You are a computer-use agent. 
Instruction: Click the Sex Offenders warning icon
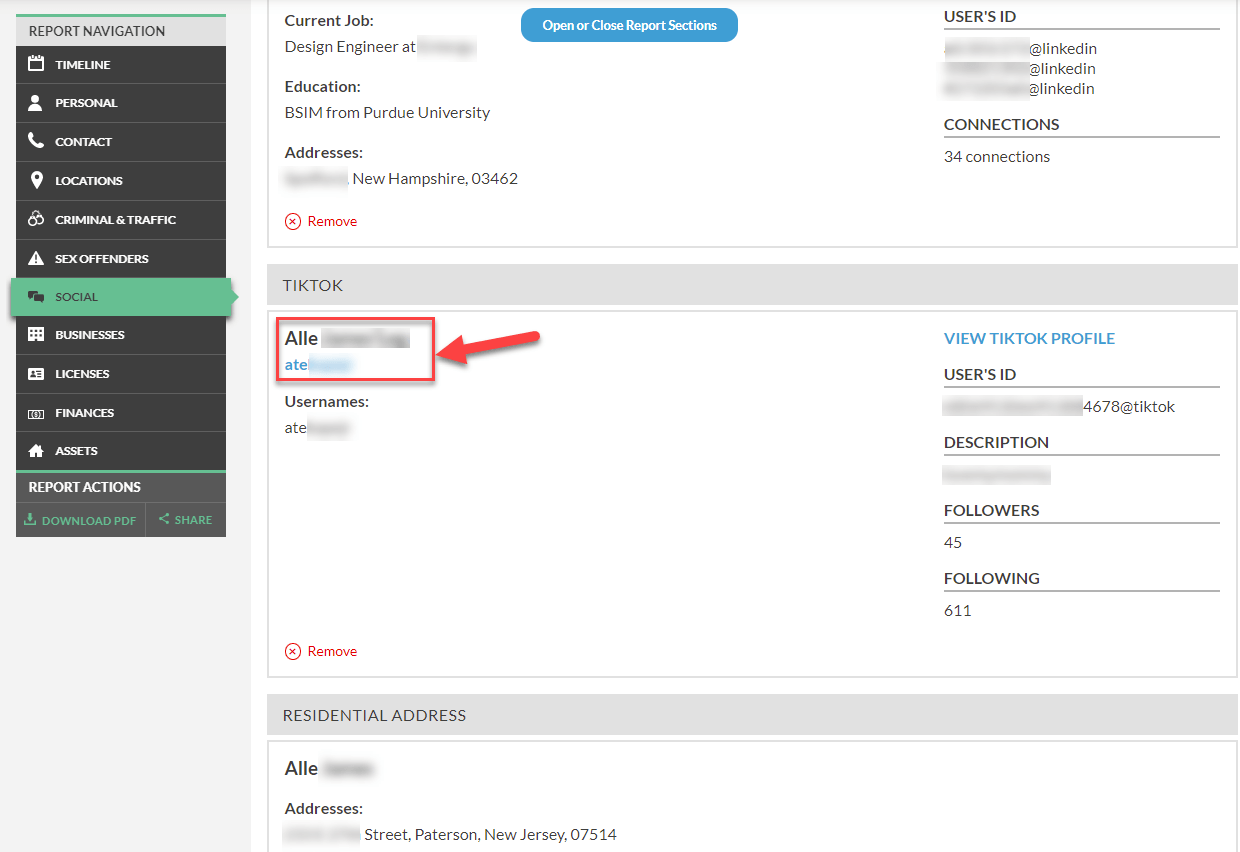[36, 258]
